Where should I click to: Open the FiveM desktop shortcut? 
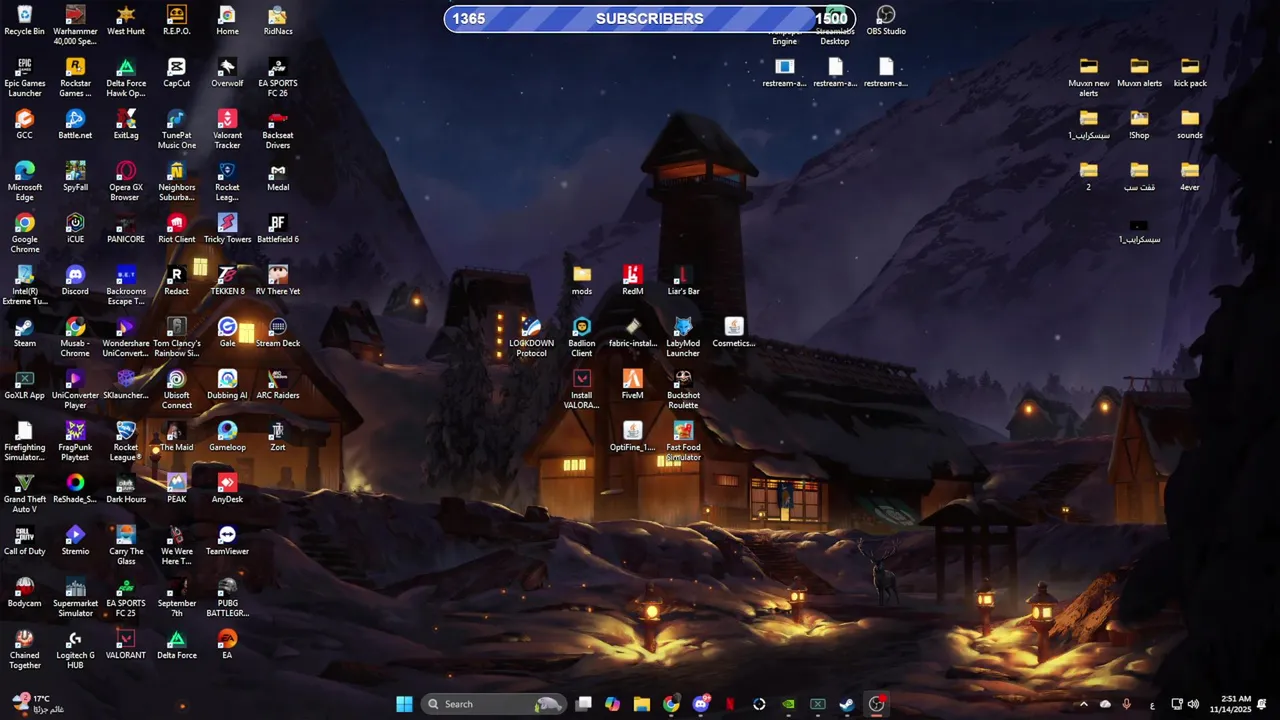633,384
